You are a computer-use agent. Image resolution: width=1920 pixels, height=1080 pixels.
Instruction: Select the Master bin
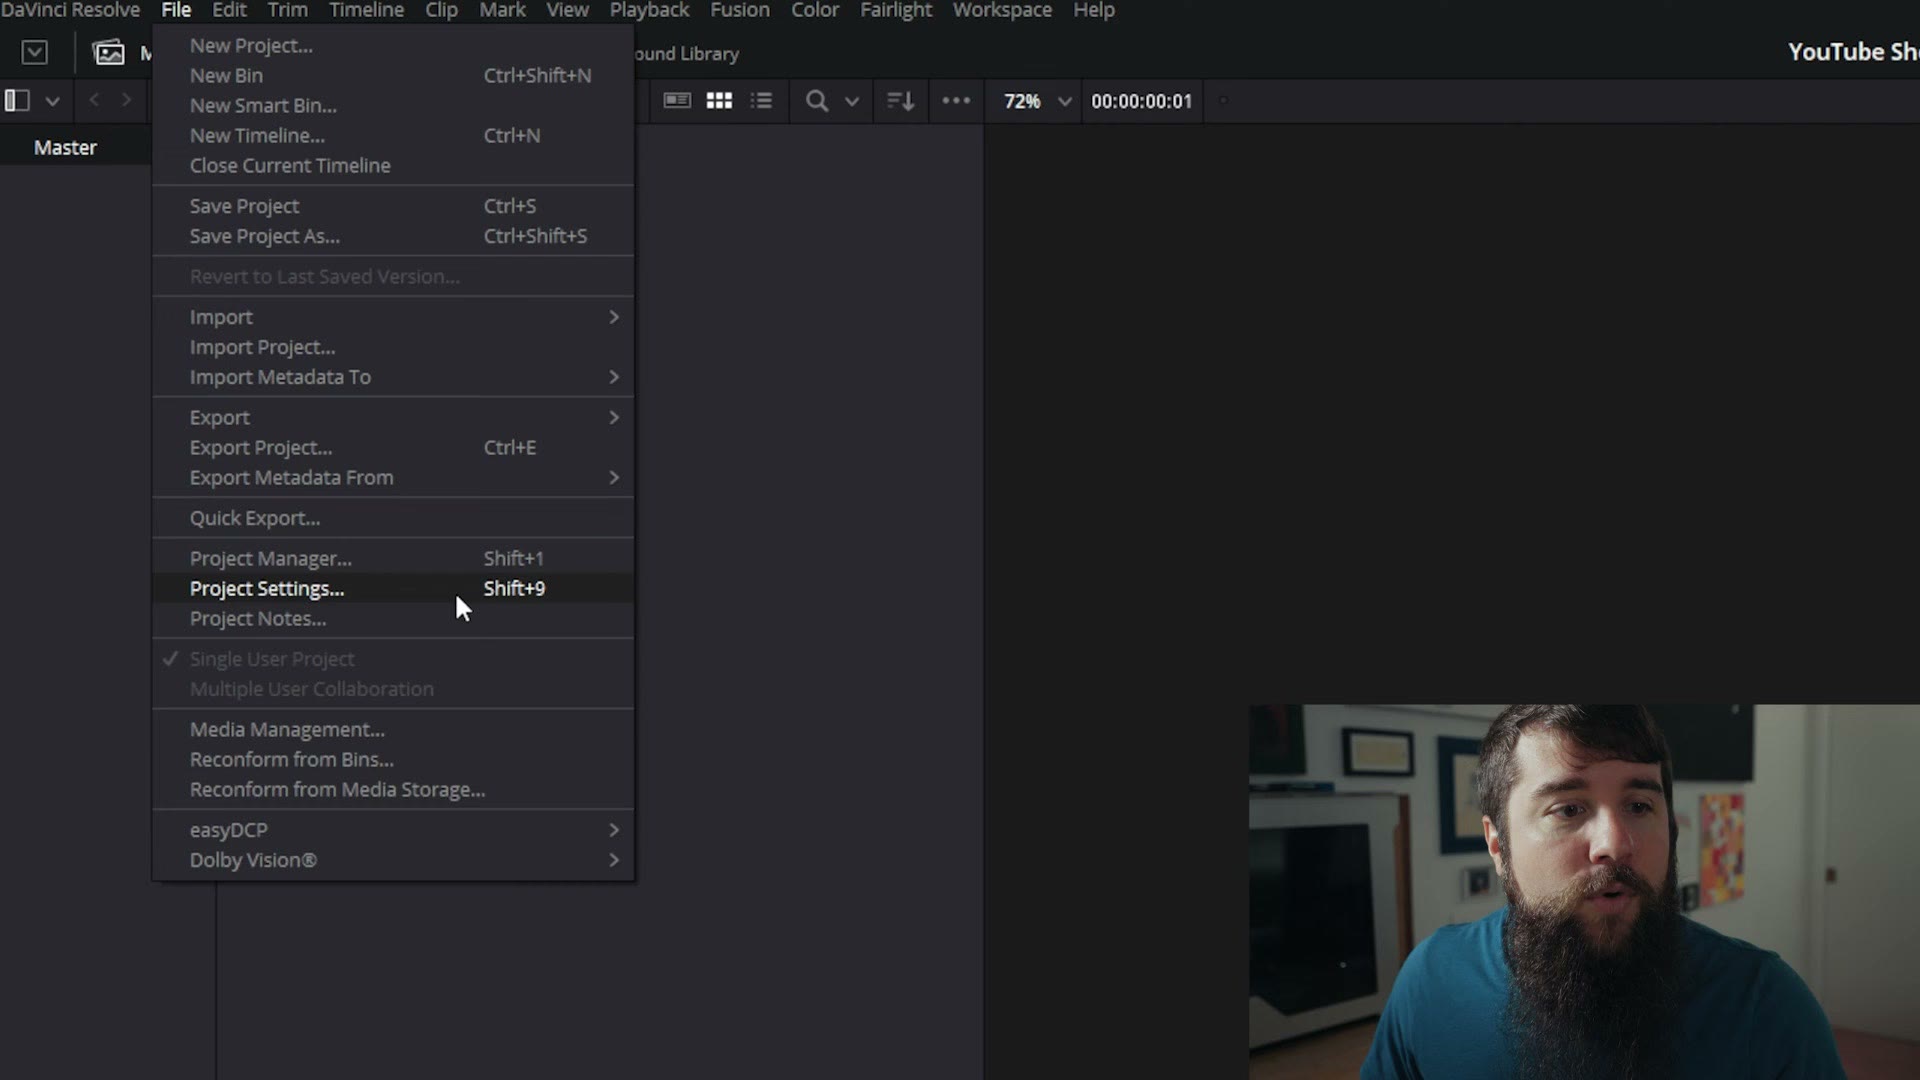(65, 147)
